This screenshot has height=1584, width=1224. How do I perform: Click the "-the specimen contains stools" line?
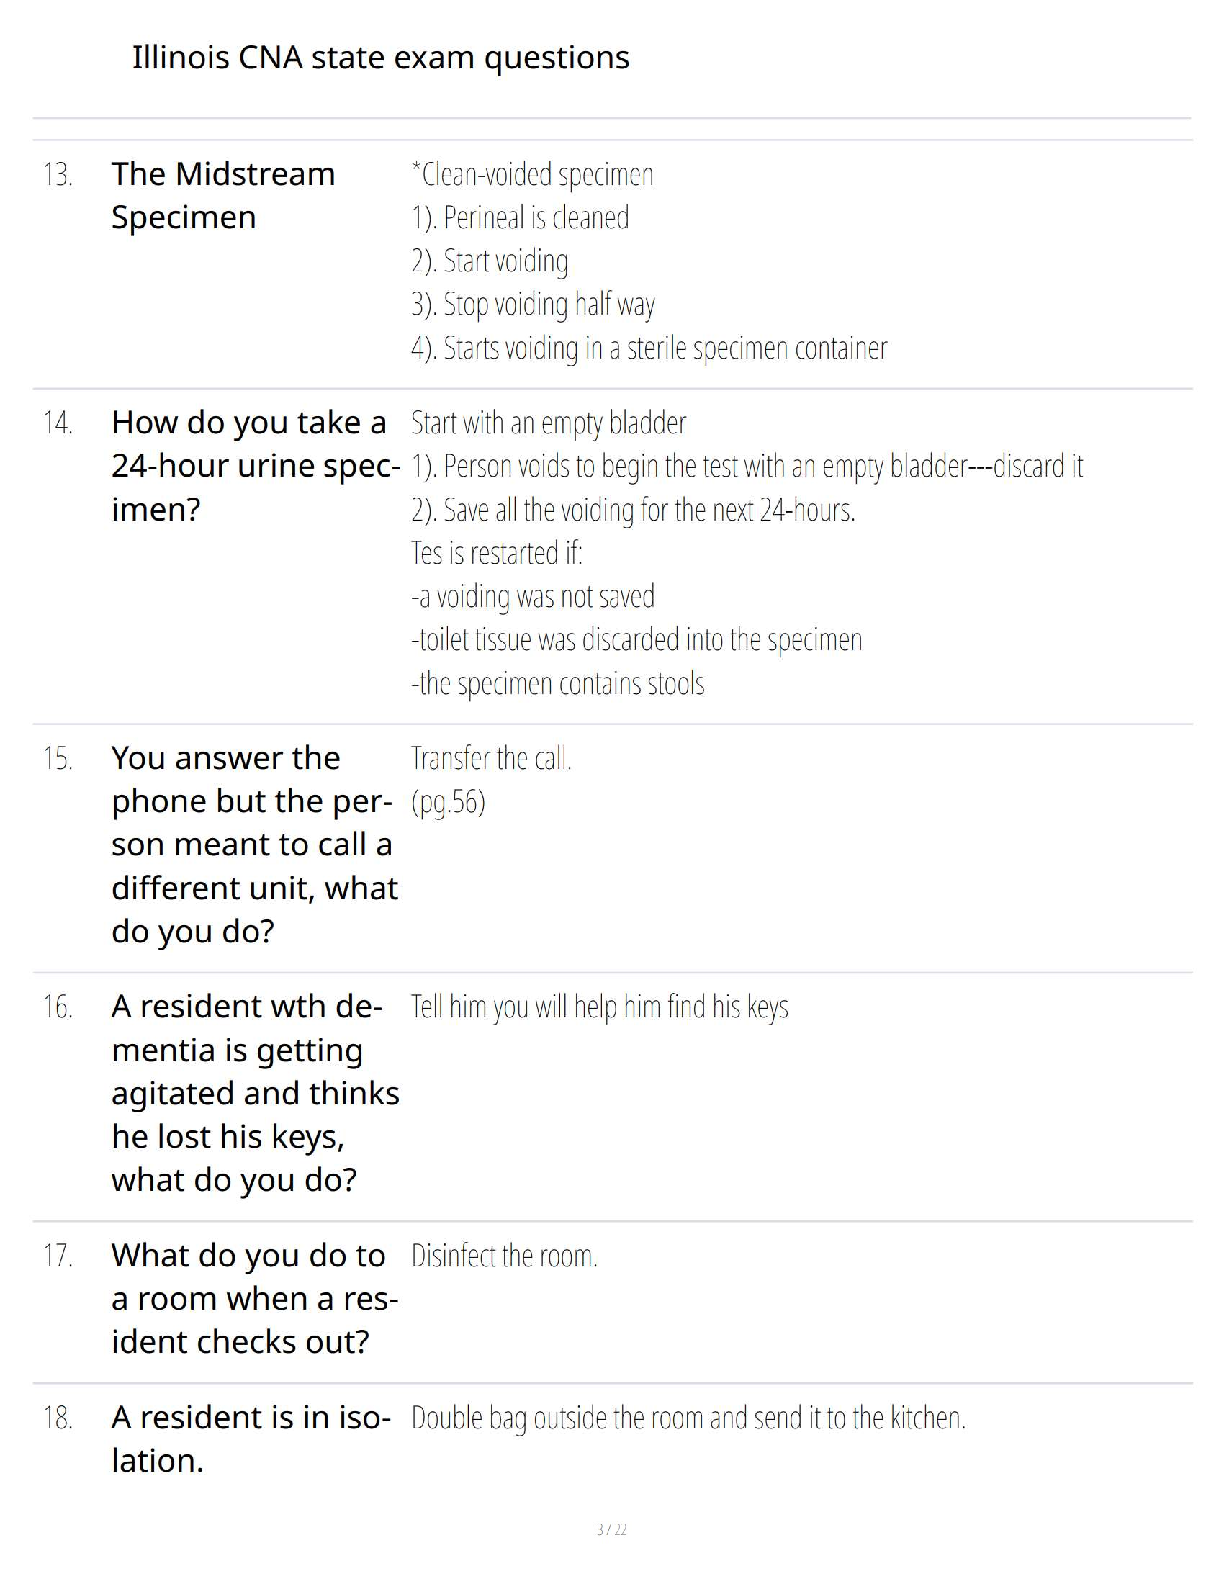point(557,684)
